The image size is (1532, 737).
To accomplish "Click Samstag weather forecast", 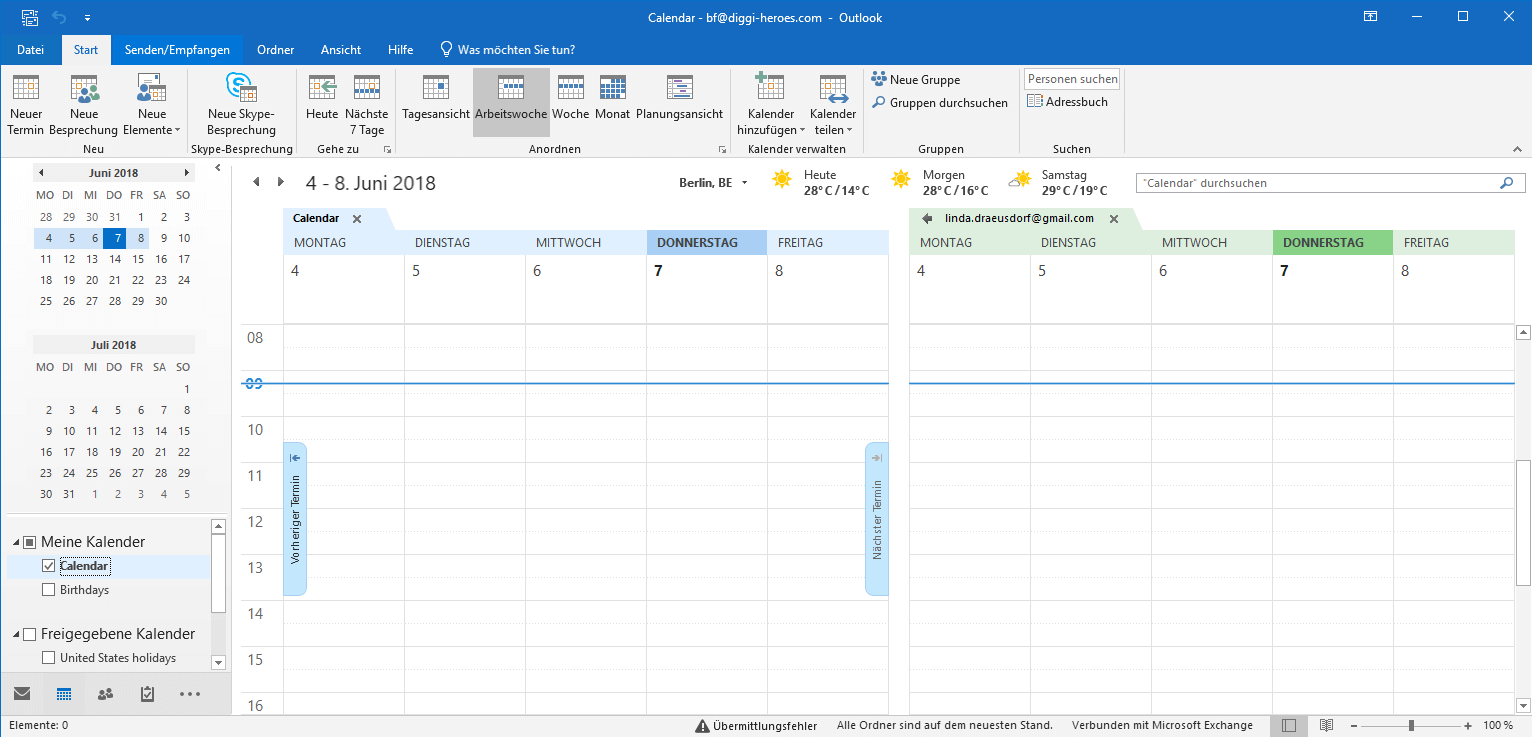I will pos(1059,182).
